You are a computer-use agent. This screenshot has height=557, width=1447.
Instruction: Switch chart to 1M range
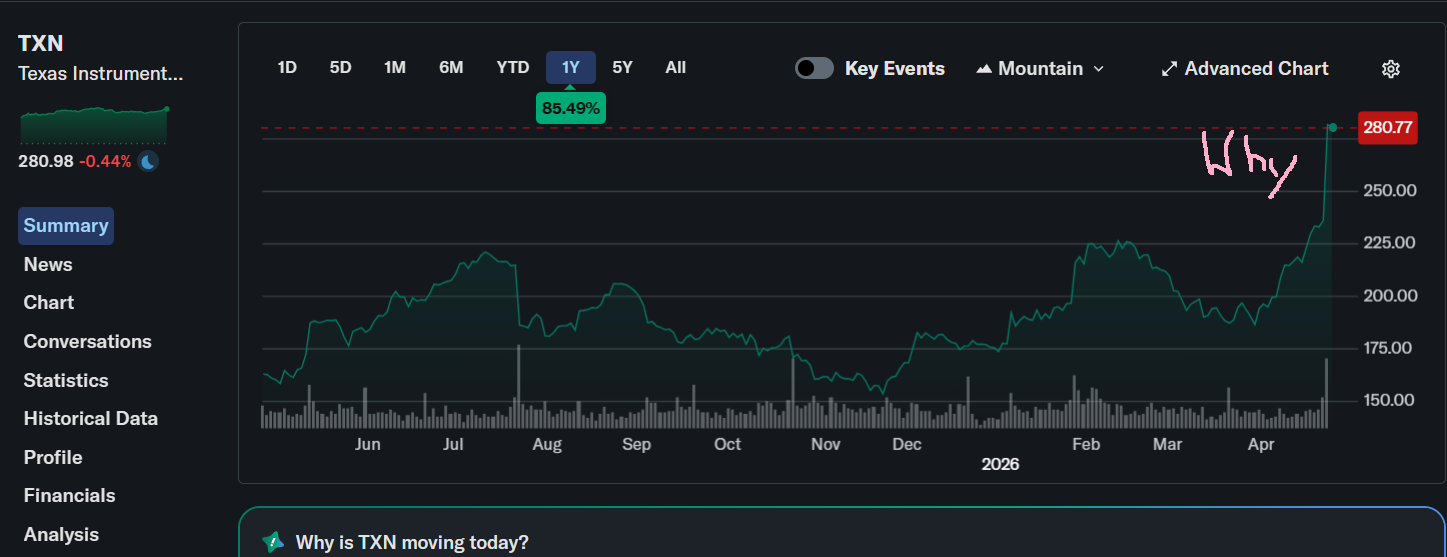click(395, 68)
